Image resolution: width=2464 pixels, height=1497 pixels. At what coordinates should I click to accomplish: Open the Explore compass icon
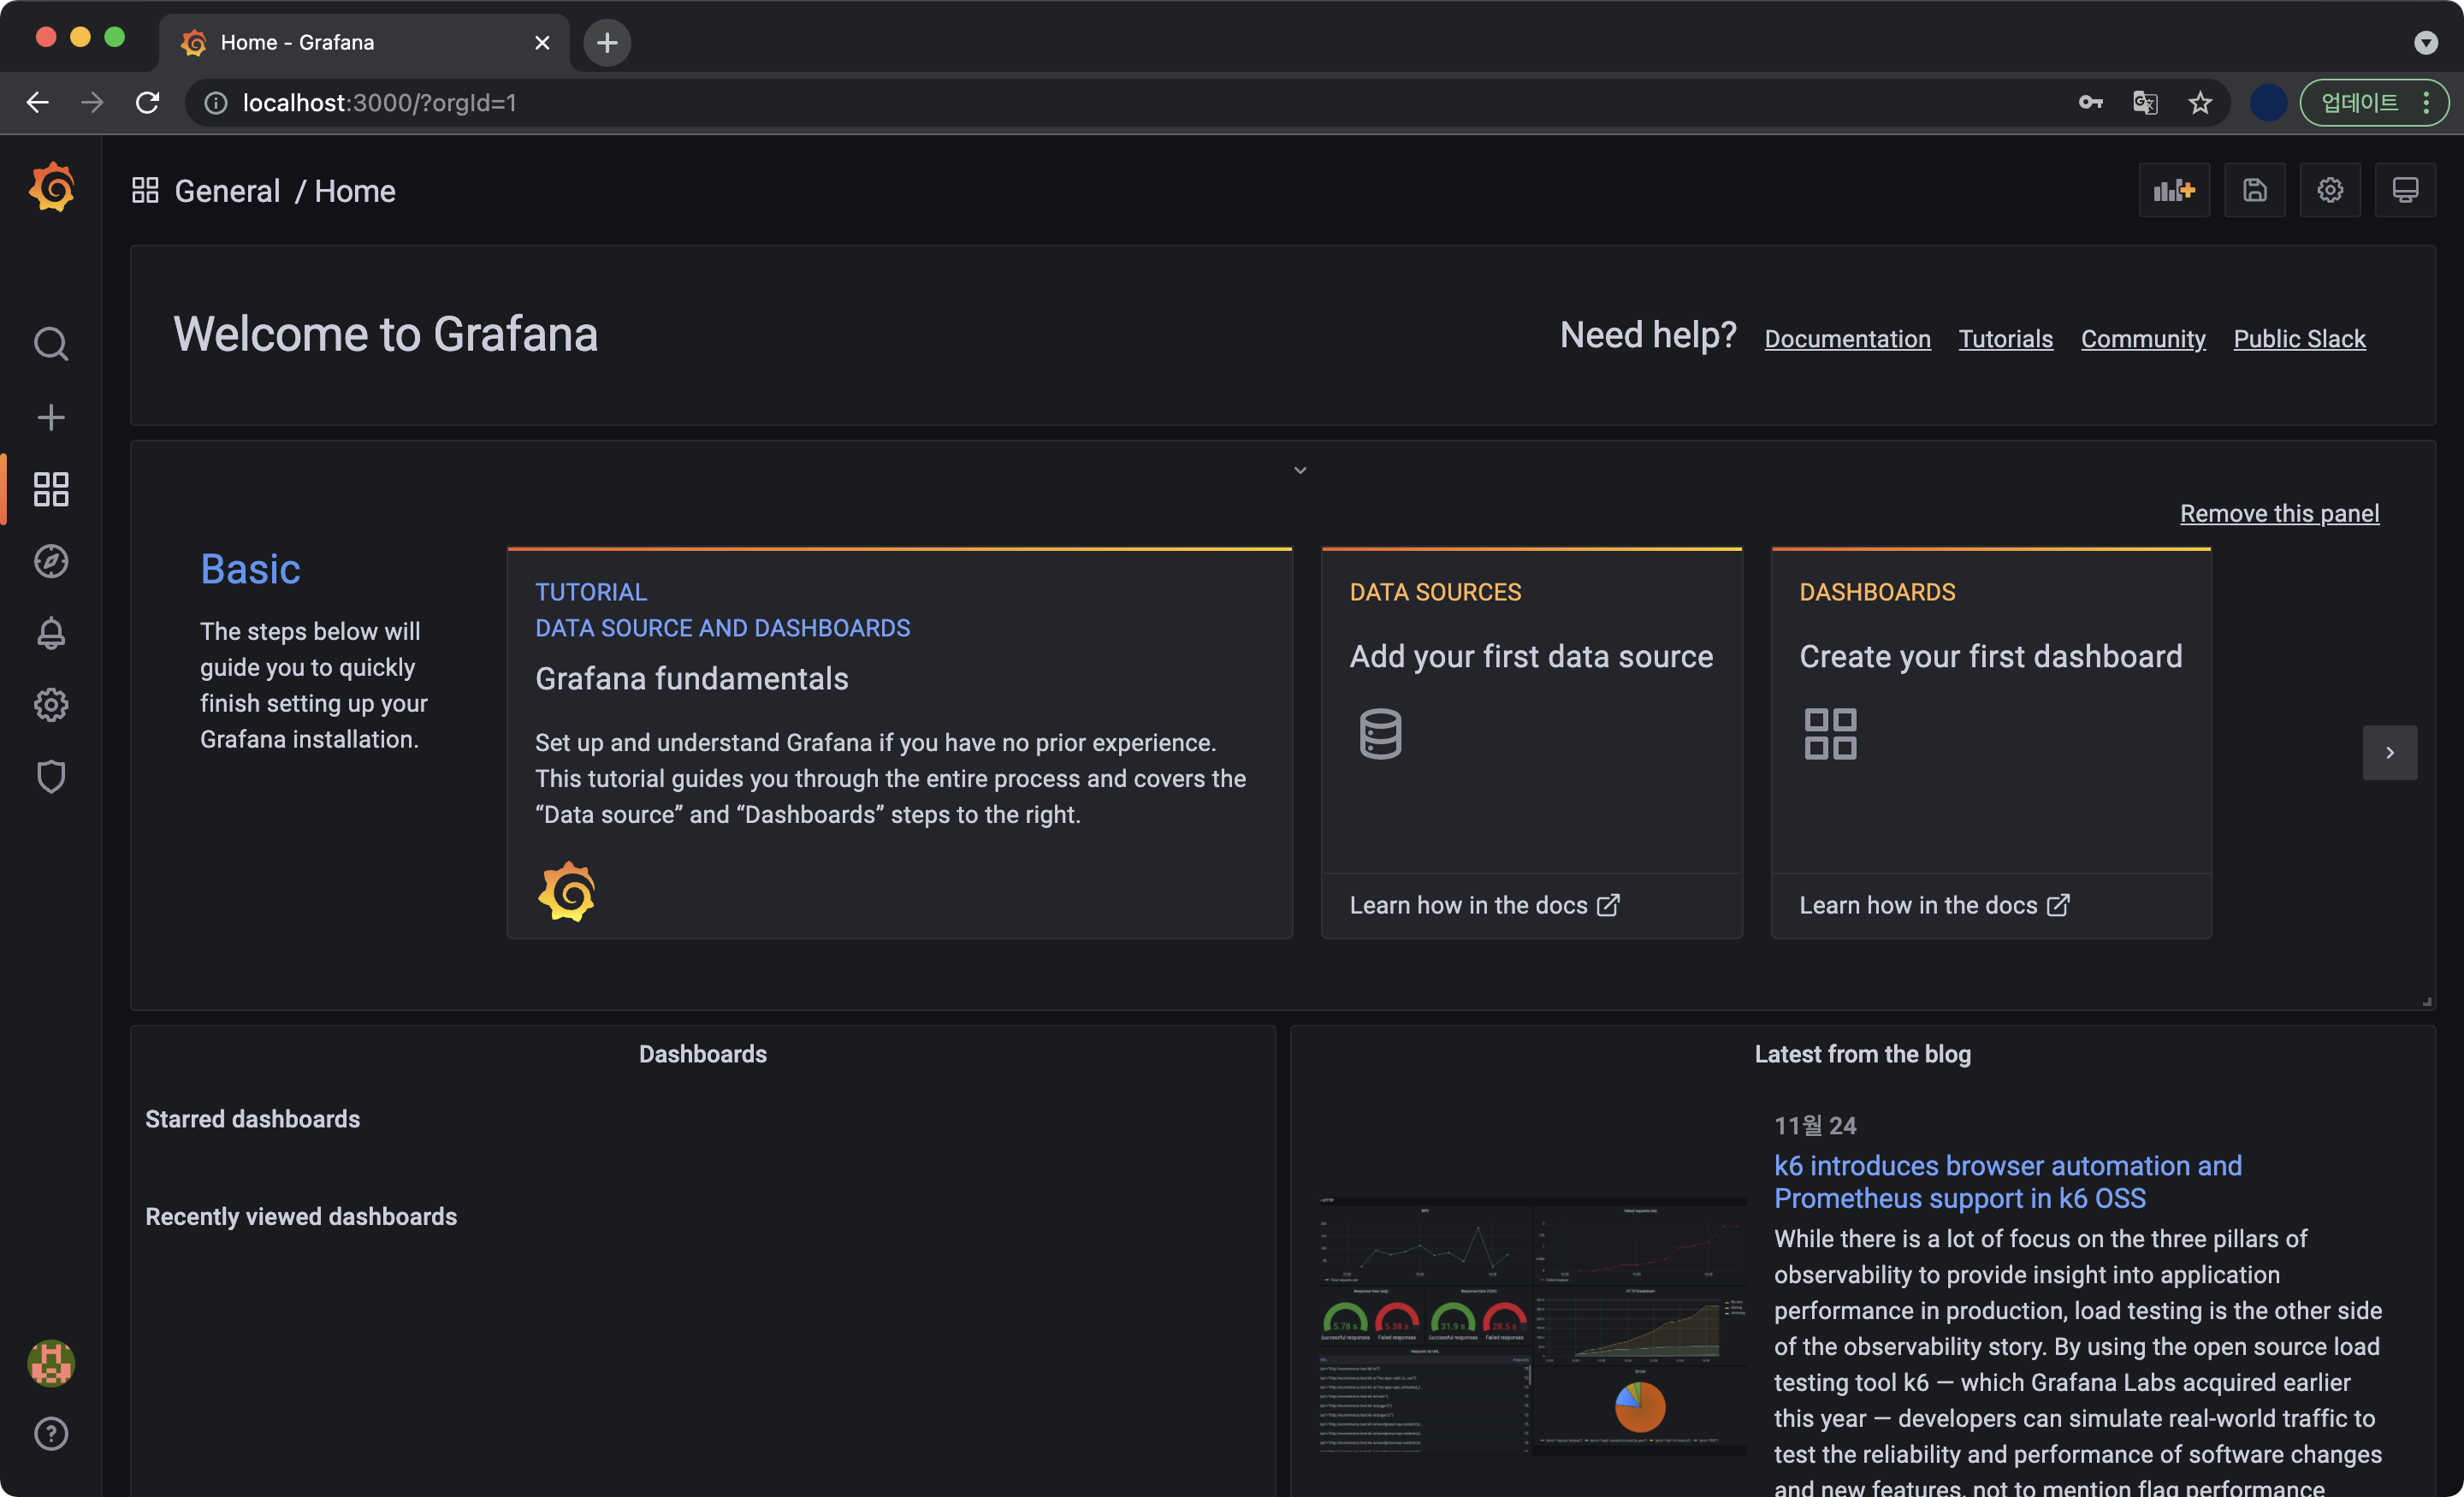[50, 561]
